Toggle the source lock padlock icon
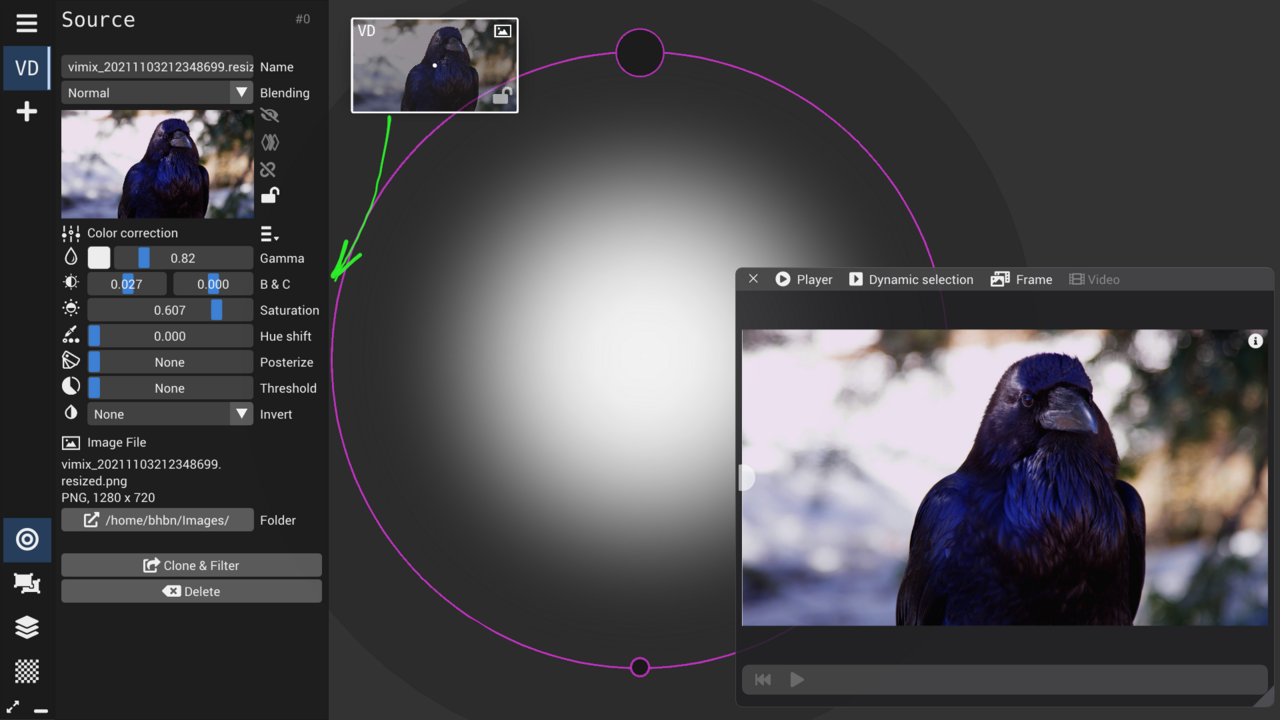 [270, 195]
